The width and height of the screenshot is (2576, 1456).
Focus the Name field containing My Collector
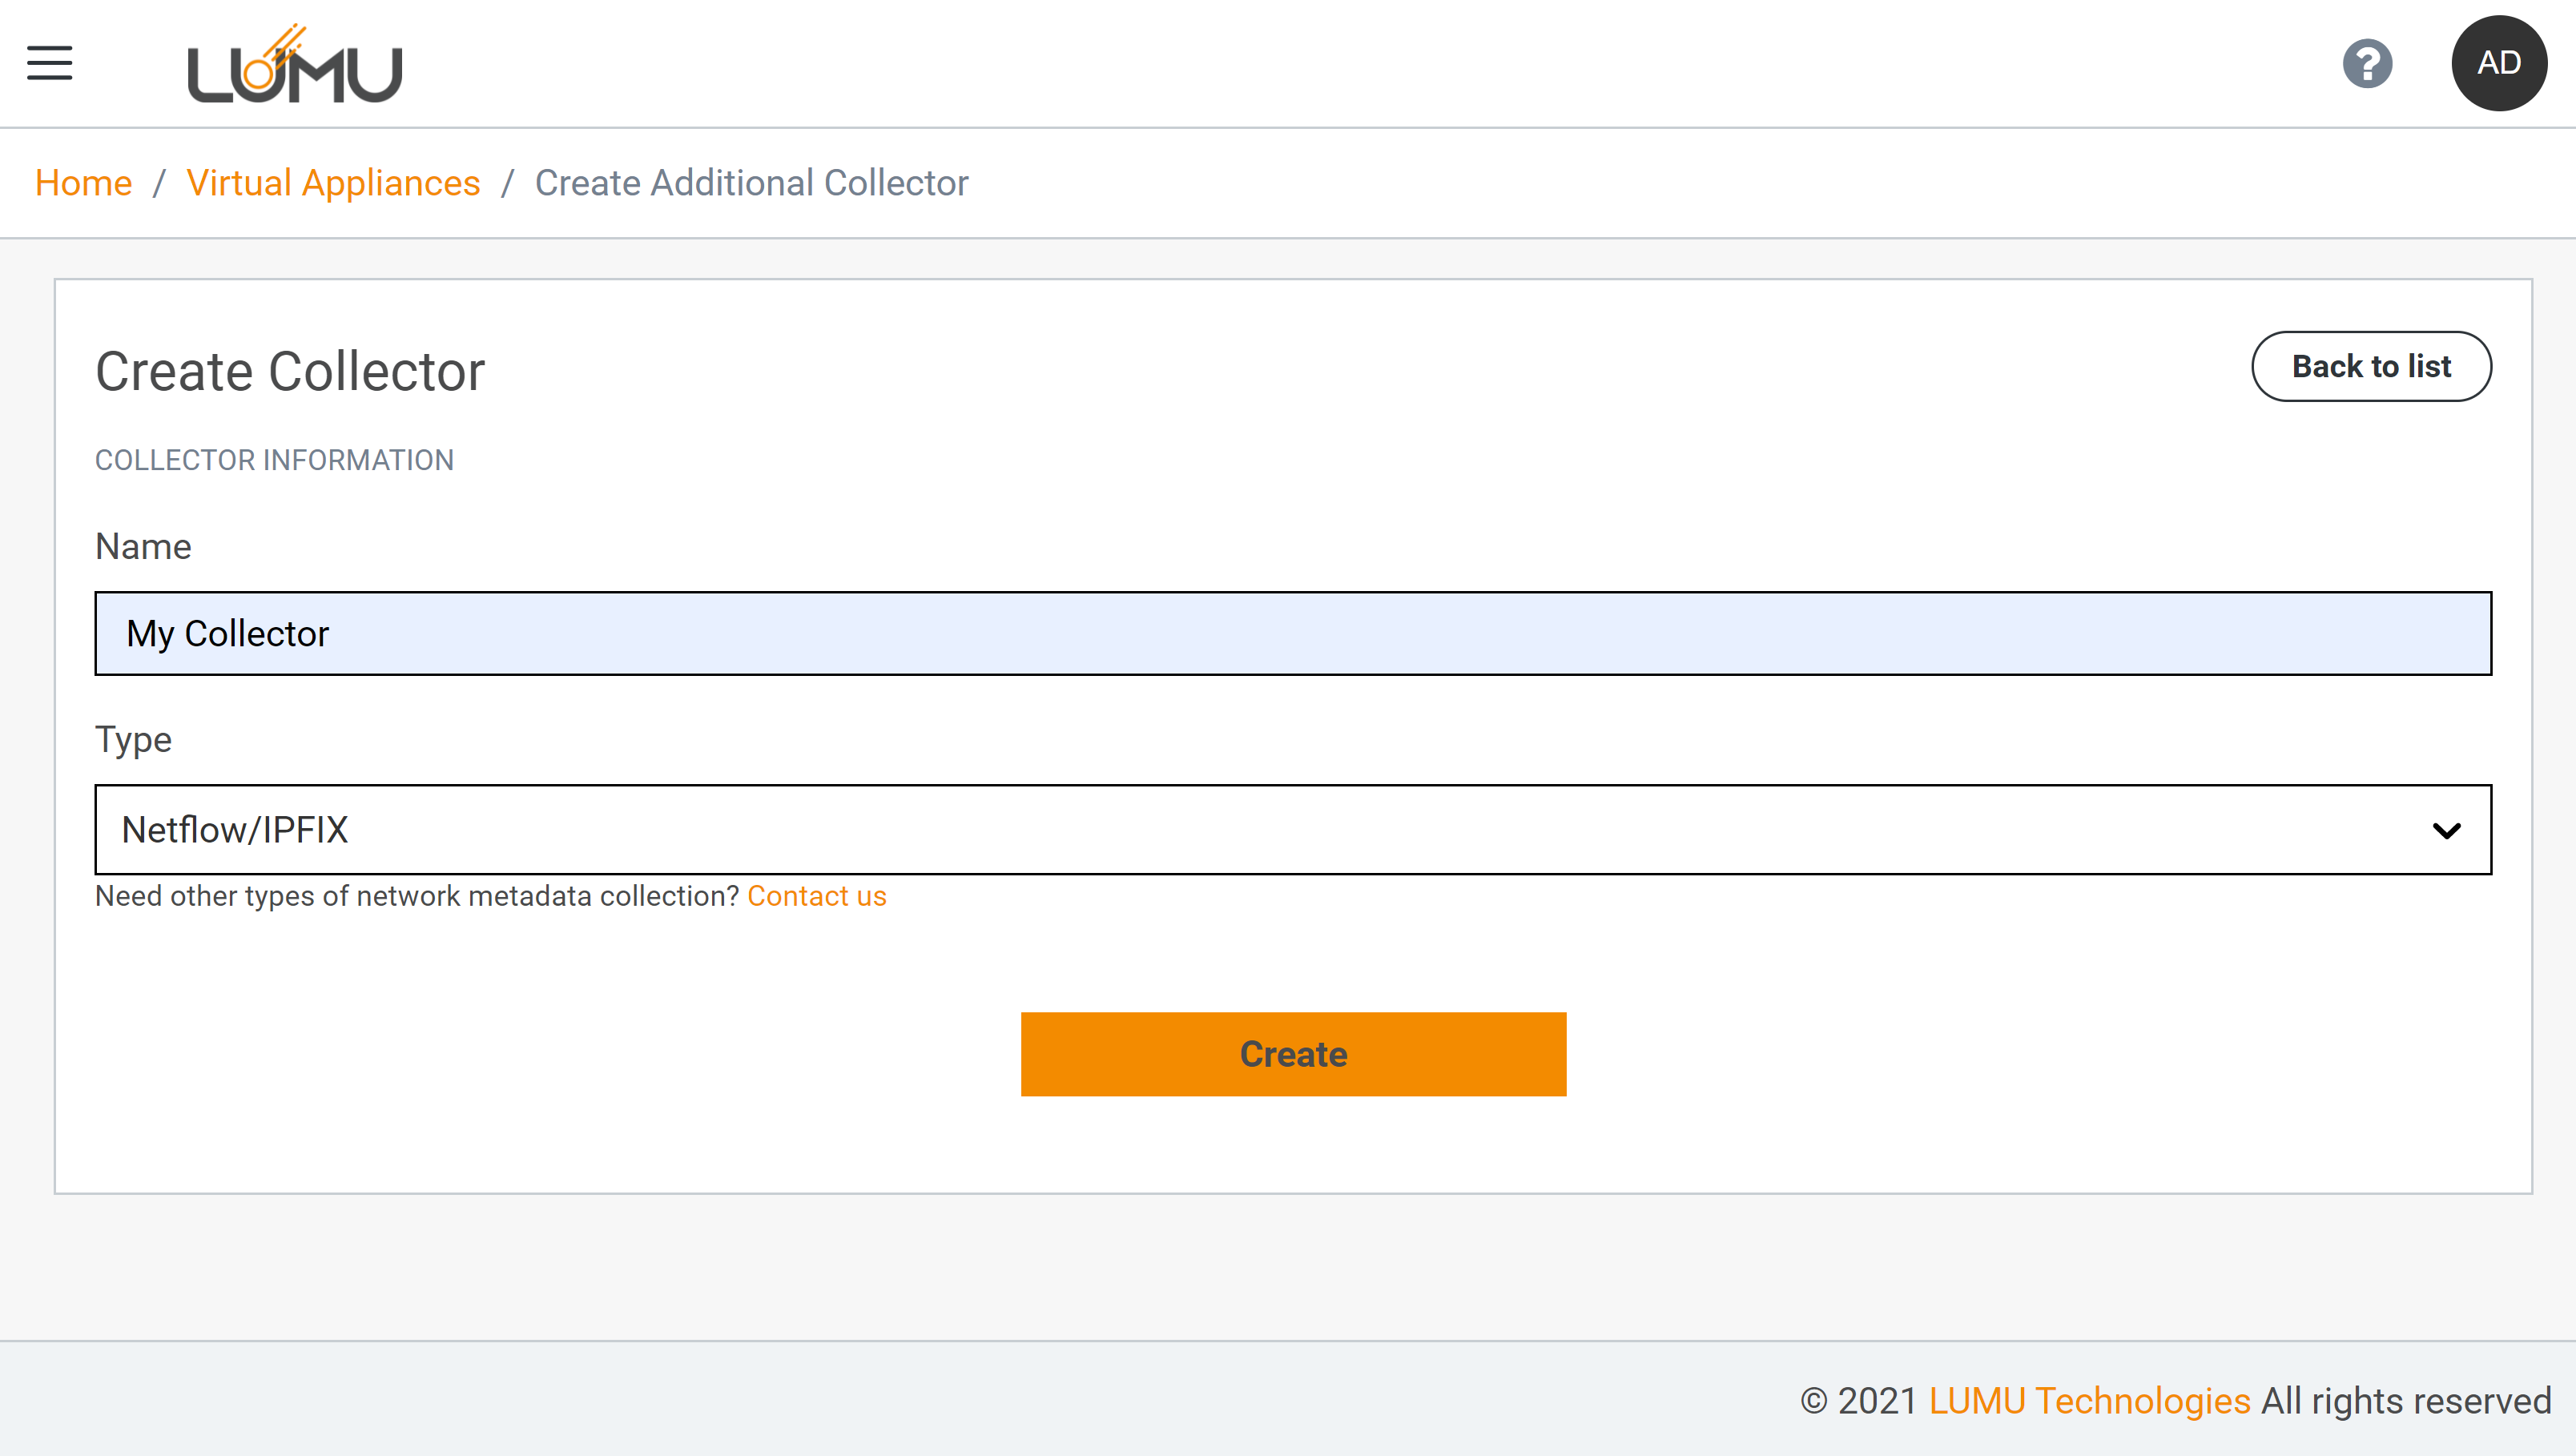[x=1292, y=633]
